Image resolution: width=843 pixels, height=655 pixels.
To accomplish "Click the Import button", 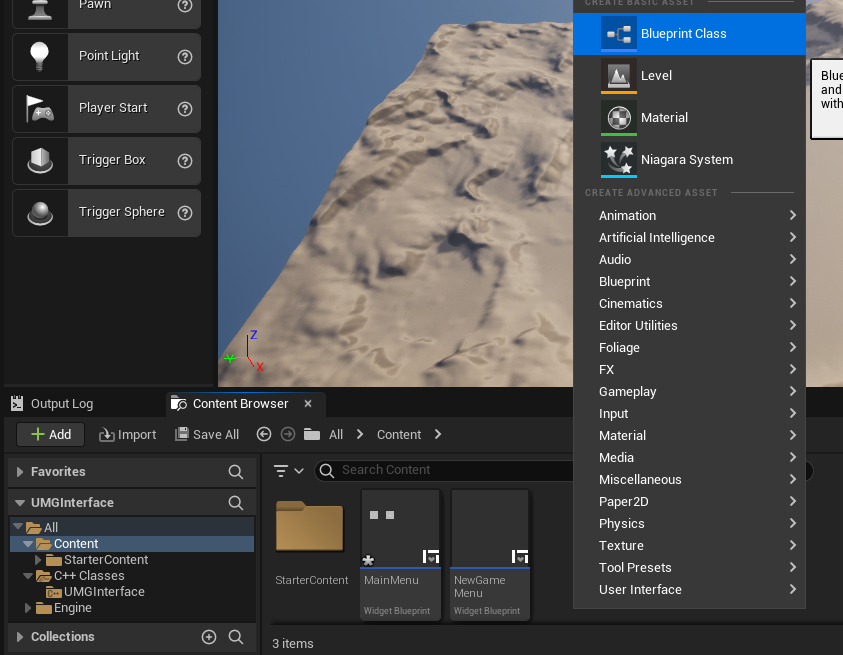I will pos(128,435).
